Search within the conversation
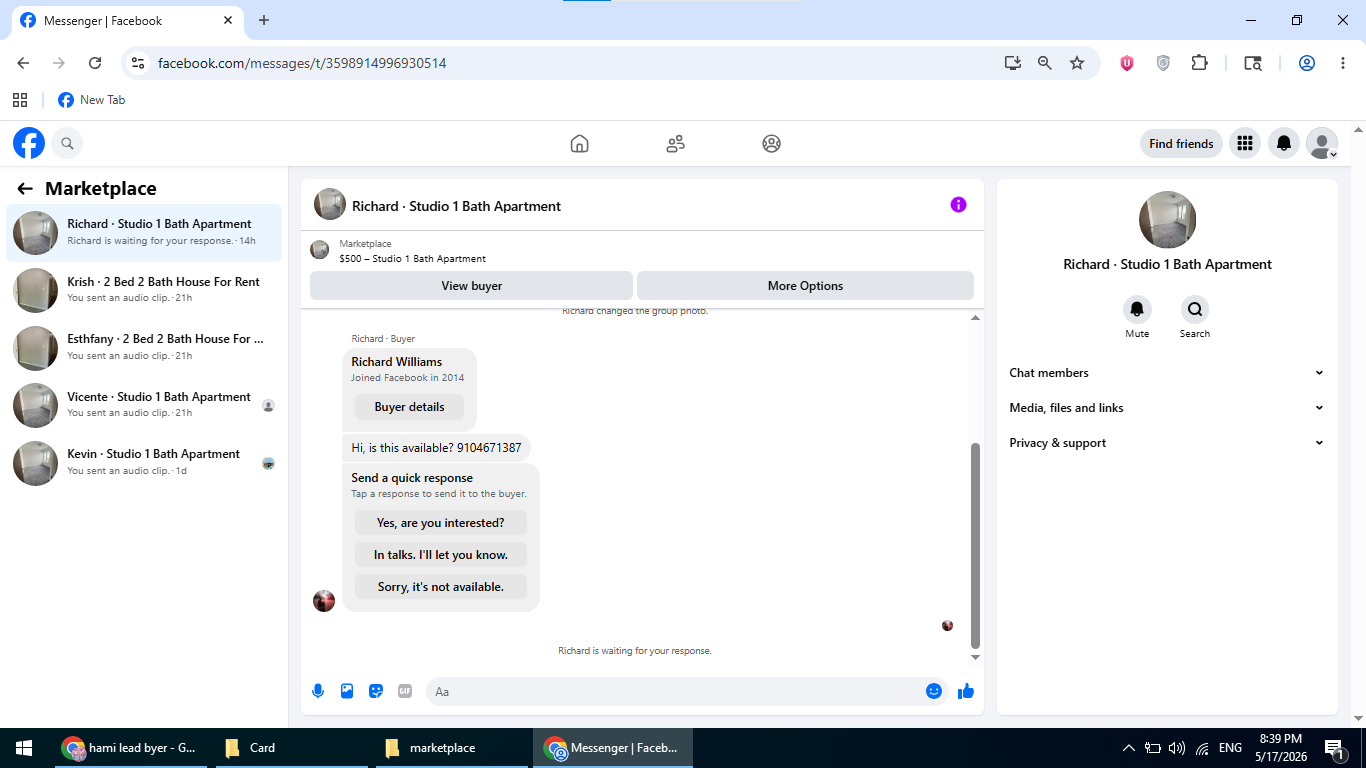This screenshot has width=1366, height=768. pos(1195,309)
